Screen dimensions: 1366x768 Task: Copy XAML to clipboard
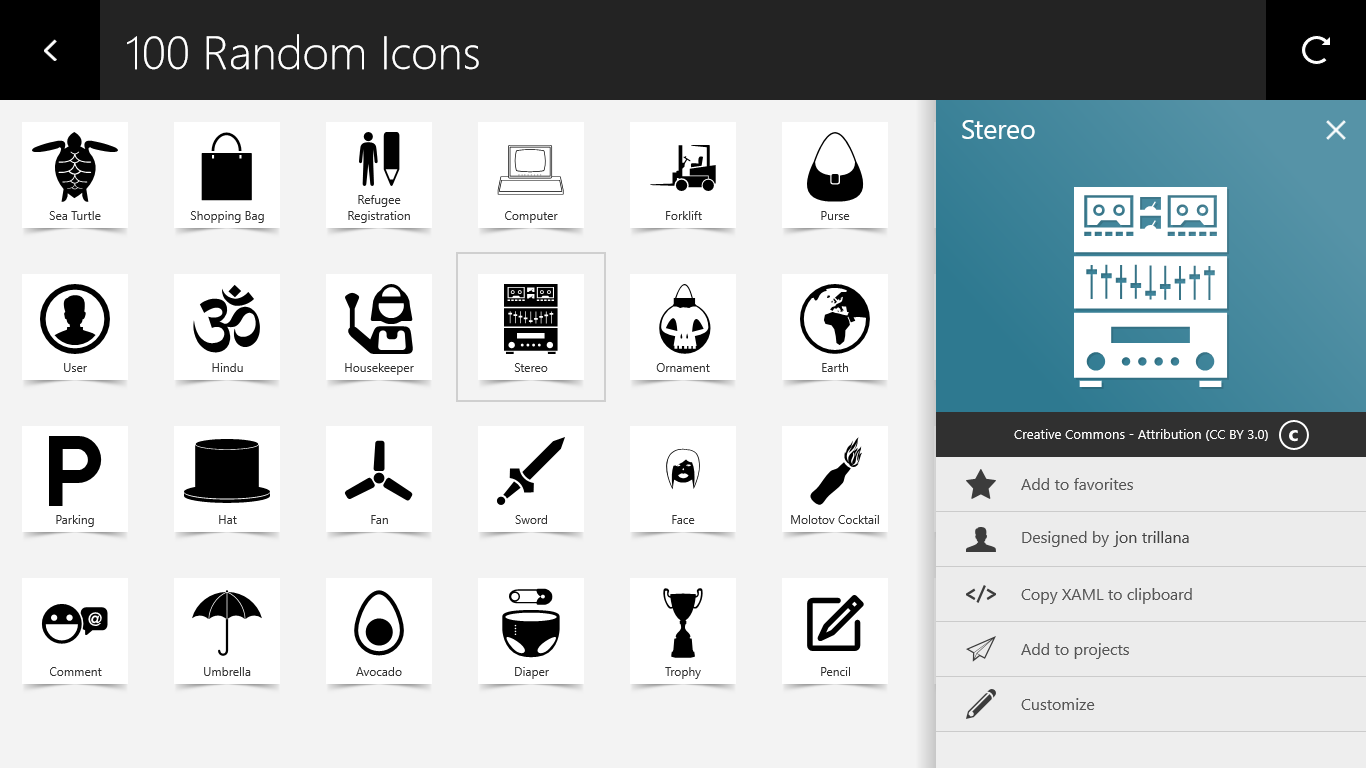point(1105,594)
